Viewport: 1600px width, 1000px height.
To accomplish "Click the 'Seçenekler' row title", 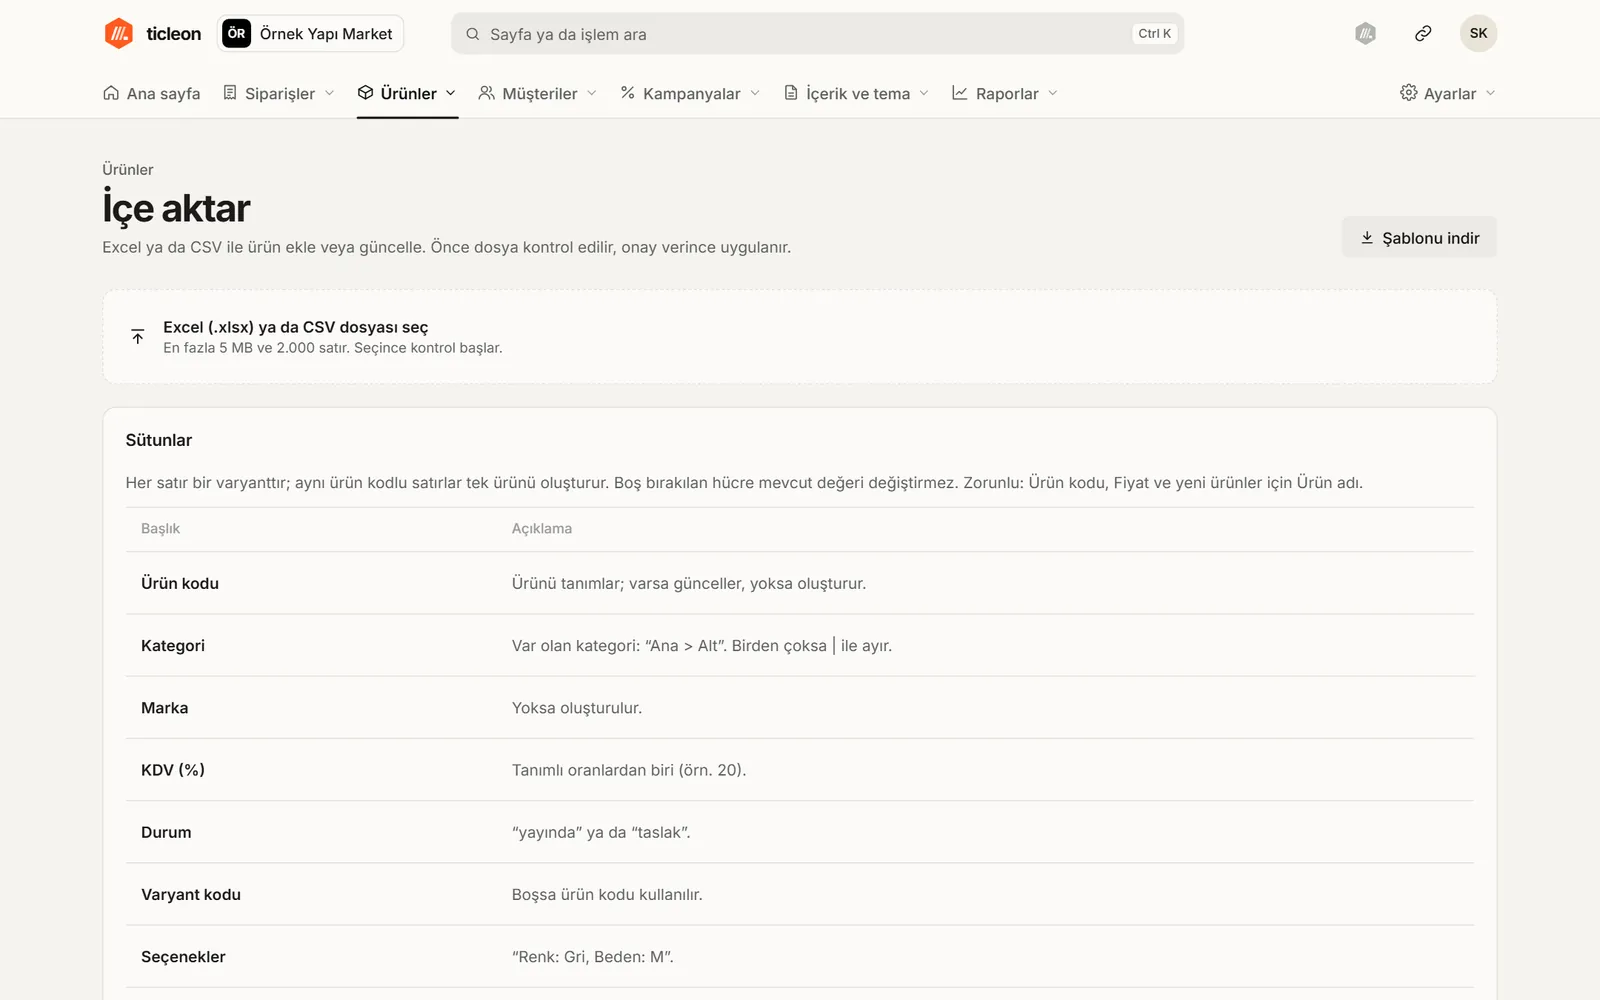I will tap(183, 957).
